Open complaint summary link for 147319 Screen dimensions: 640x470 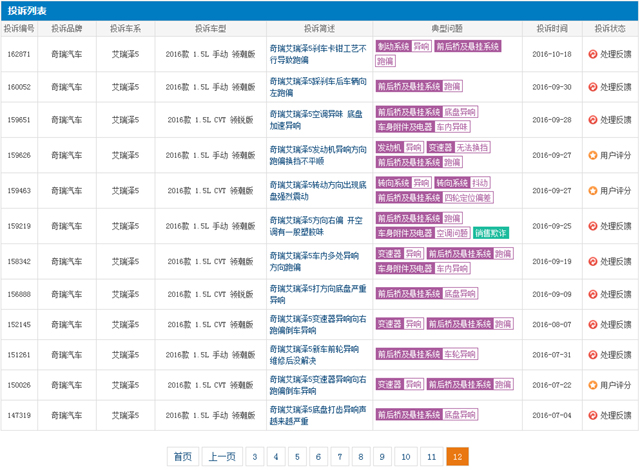318,415
